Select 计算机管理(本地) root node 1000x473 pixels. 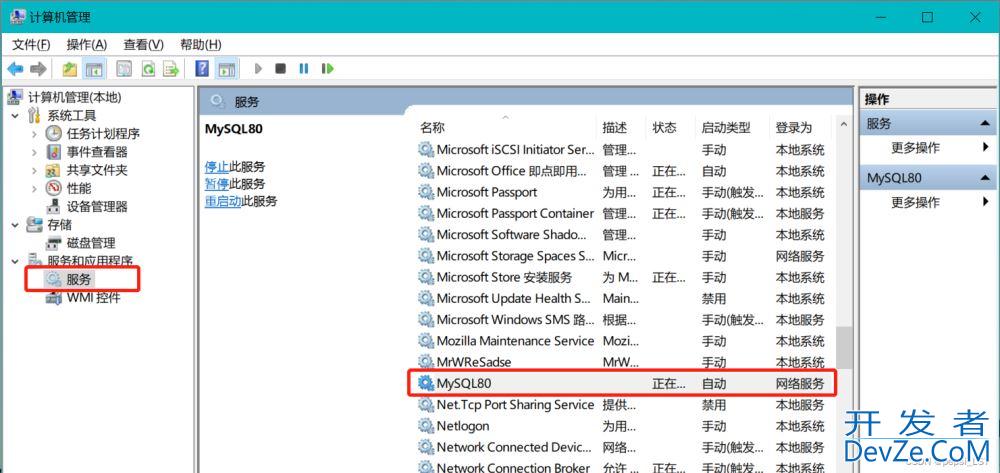pyautogui.click(x=75, y=98)
